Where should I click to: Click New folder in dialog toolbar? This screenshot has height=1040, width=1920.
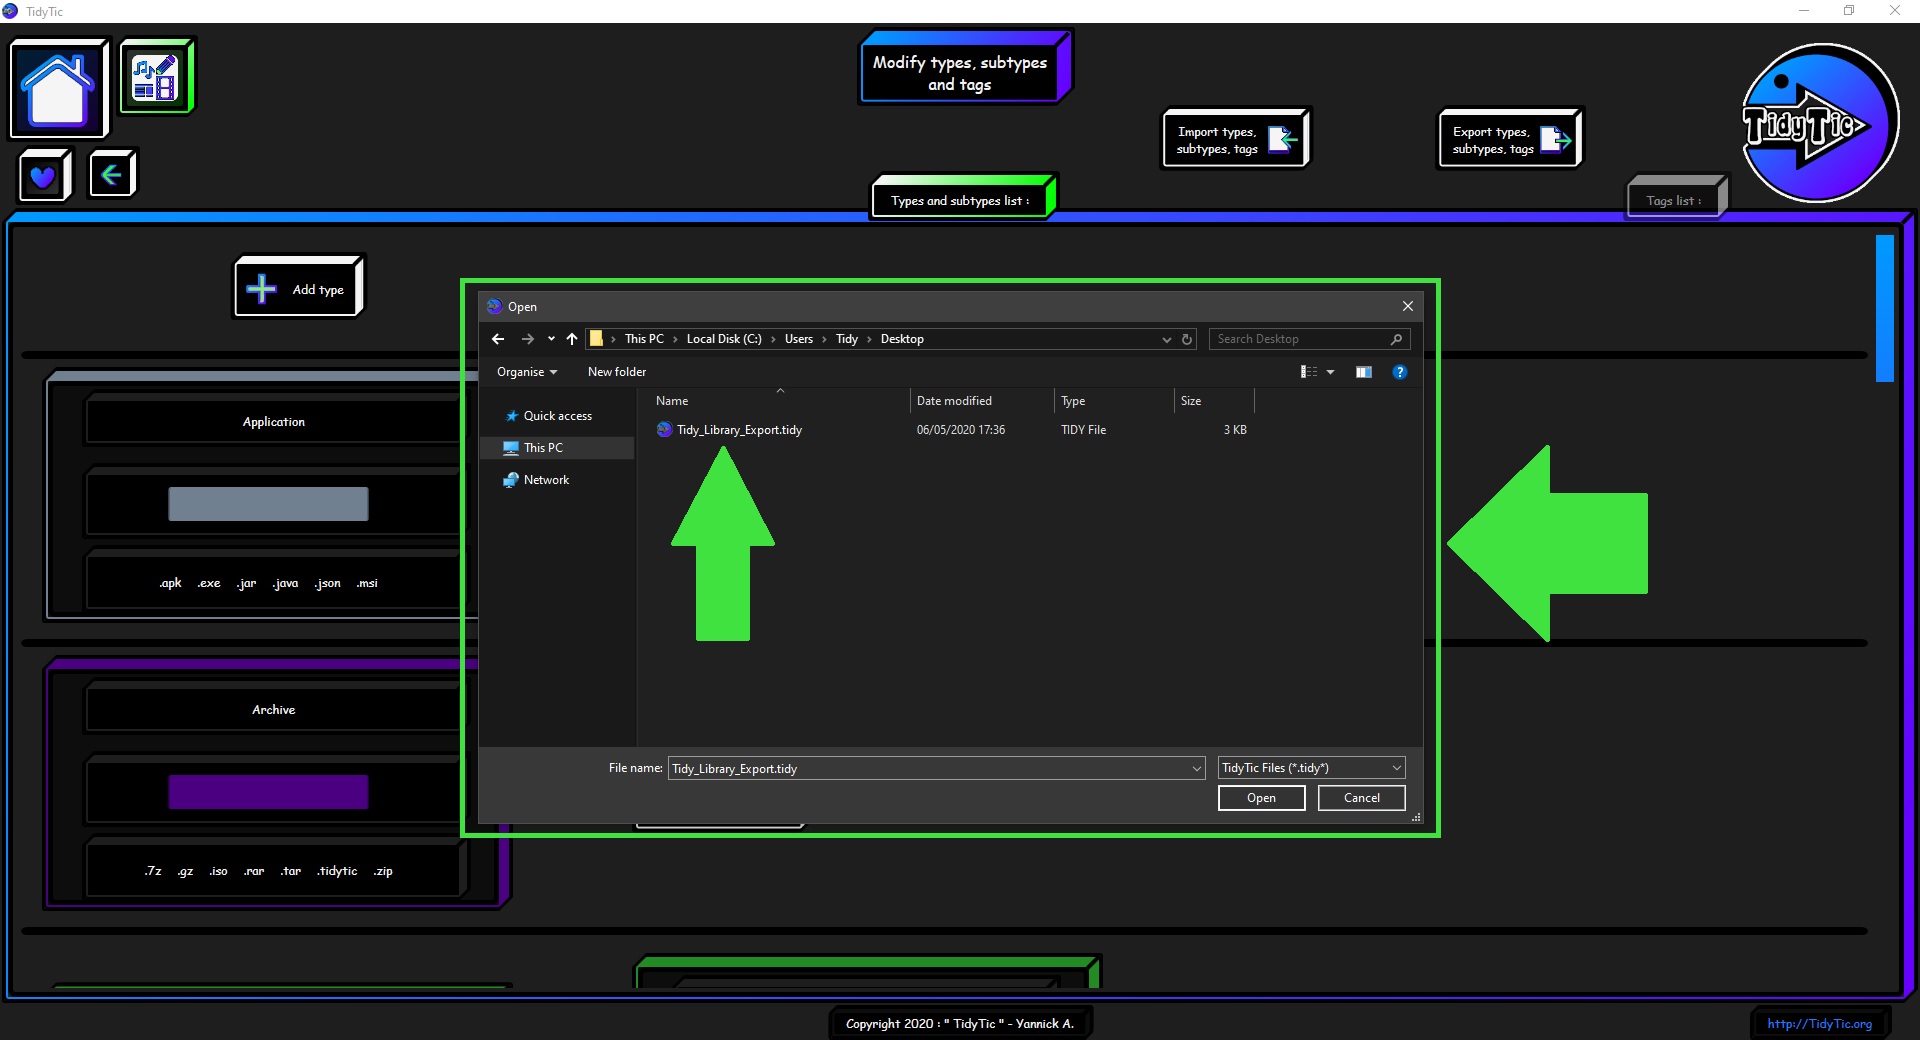(x=617, y=372)
